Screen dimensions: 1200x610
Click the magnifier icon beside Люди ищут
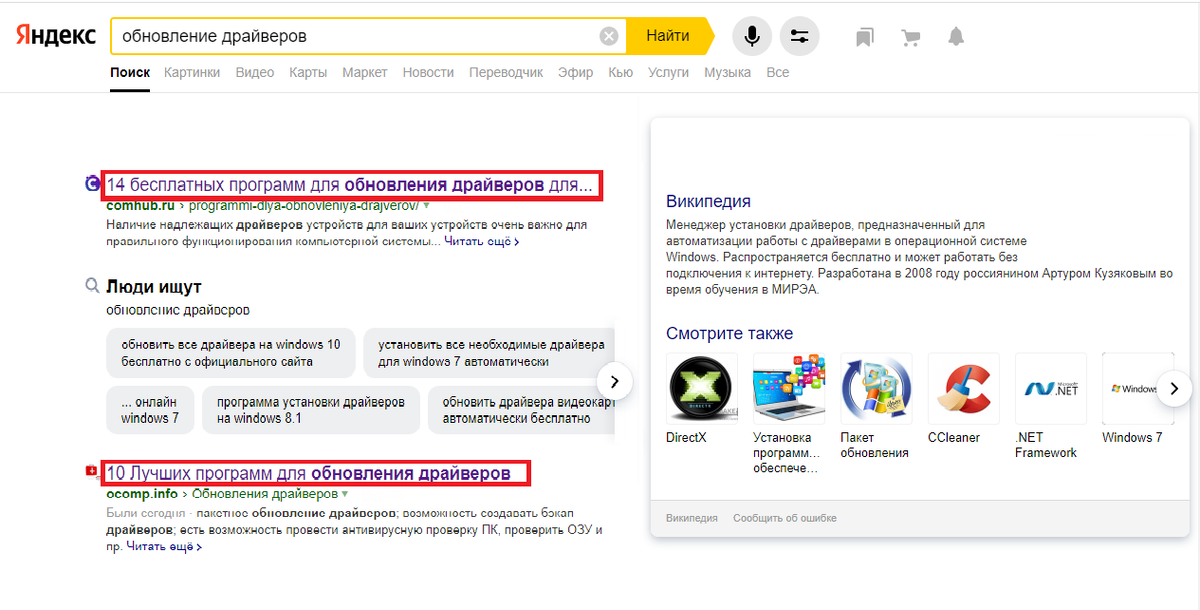93,287
